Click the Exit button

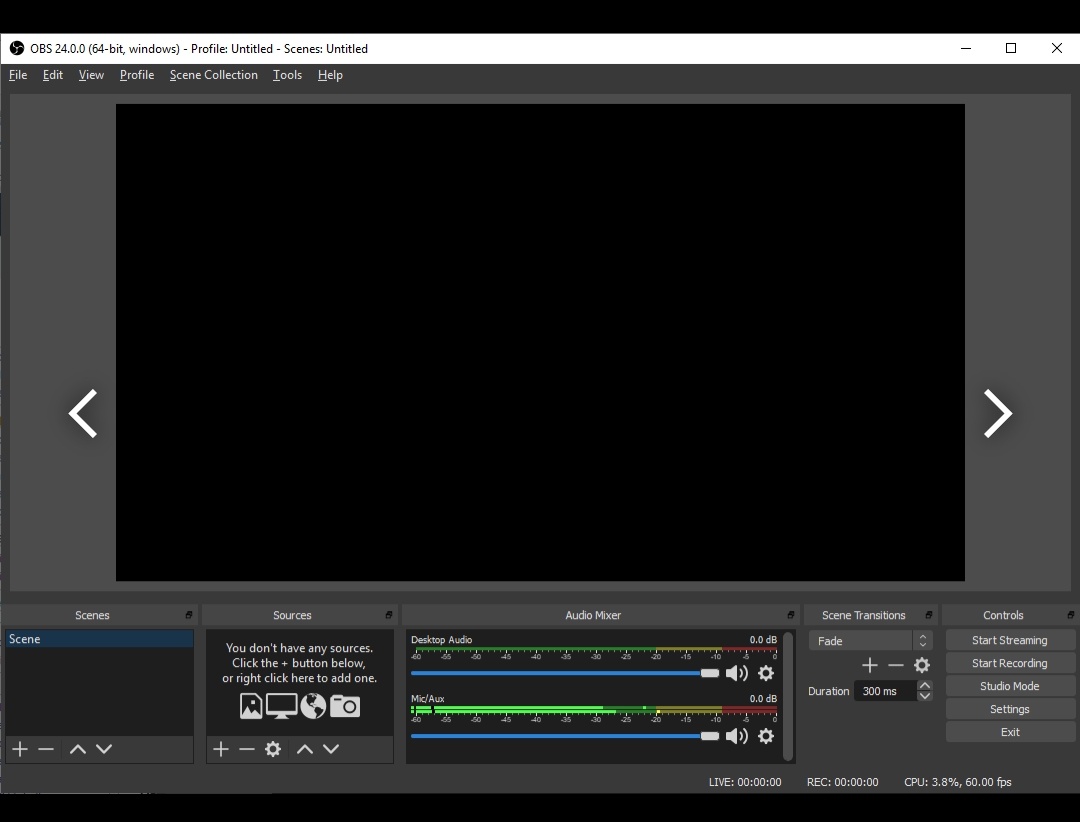tap(1010, 732)
